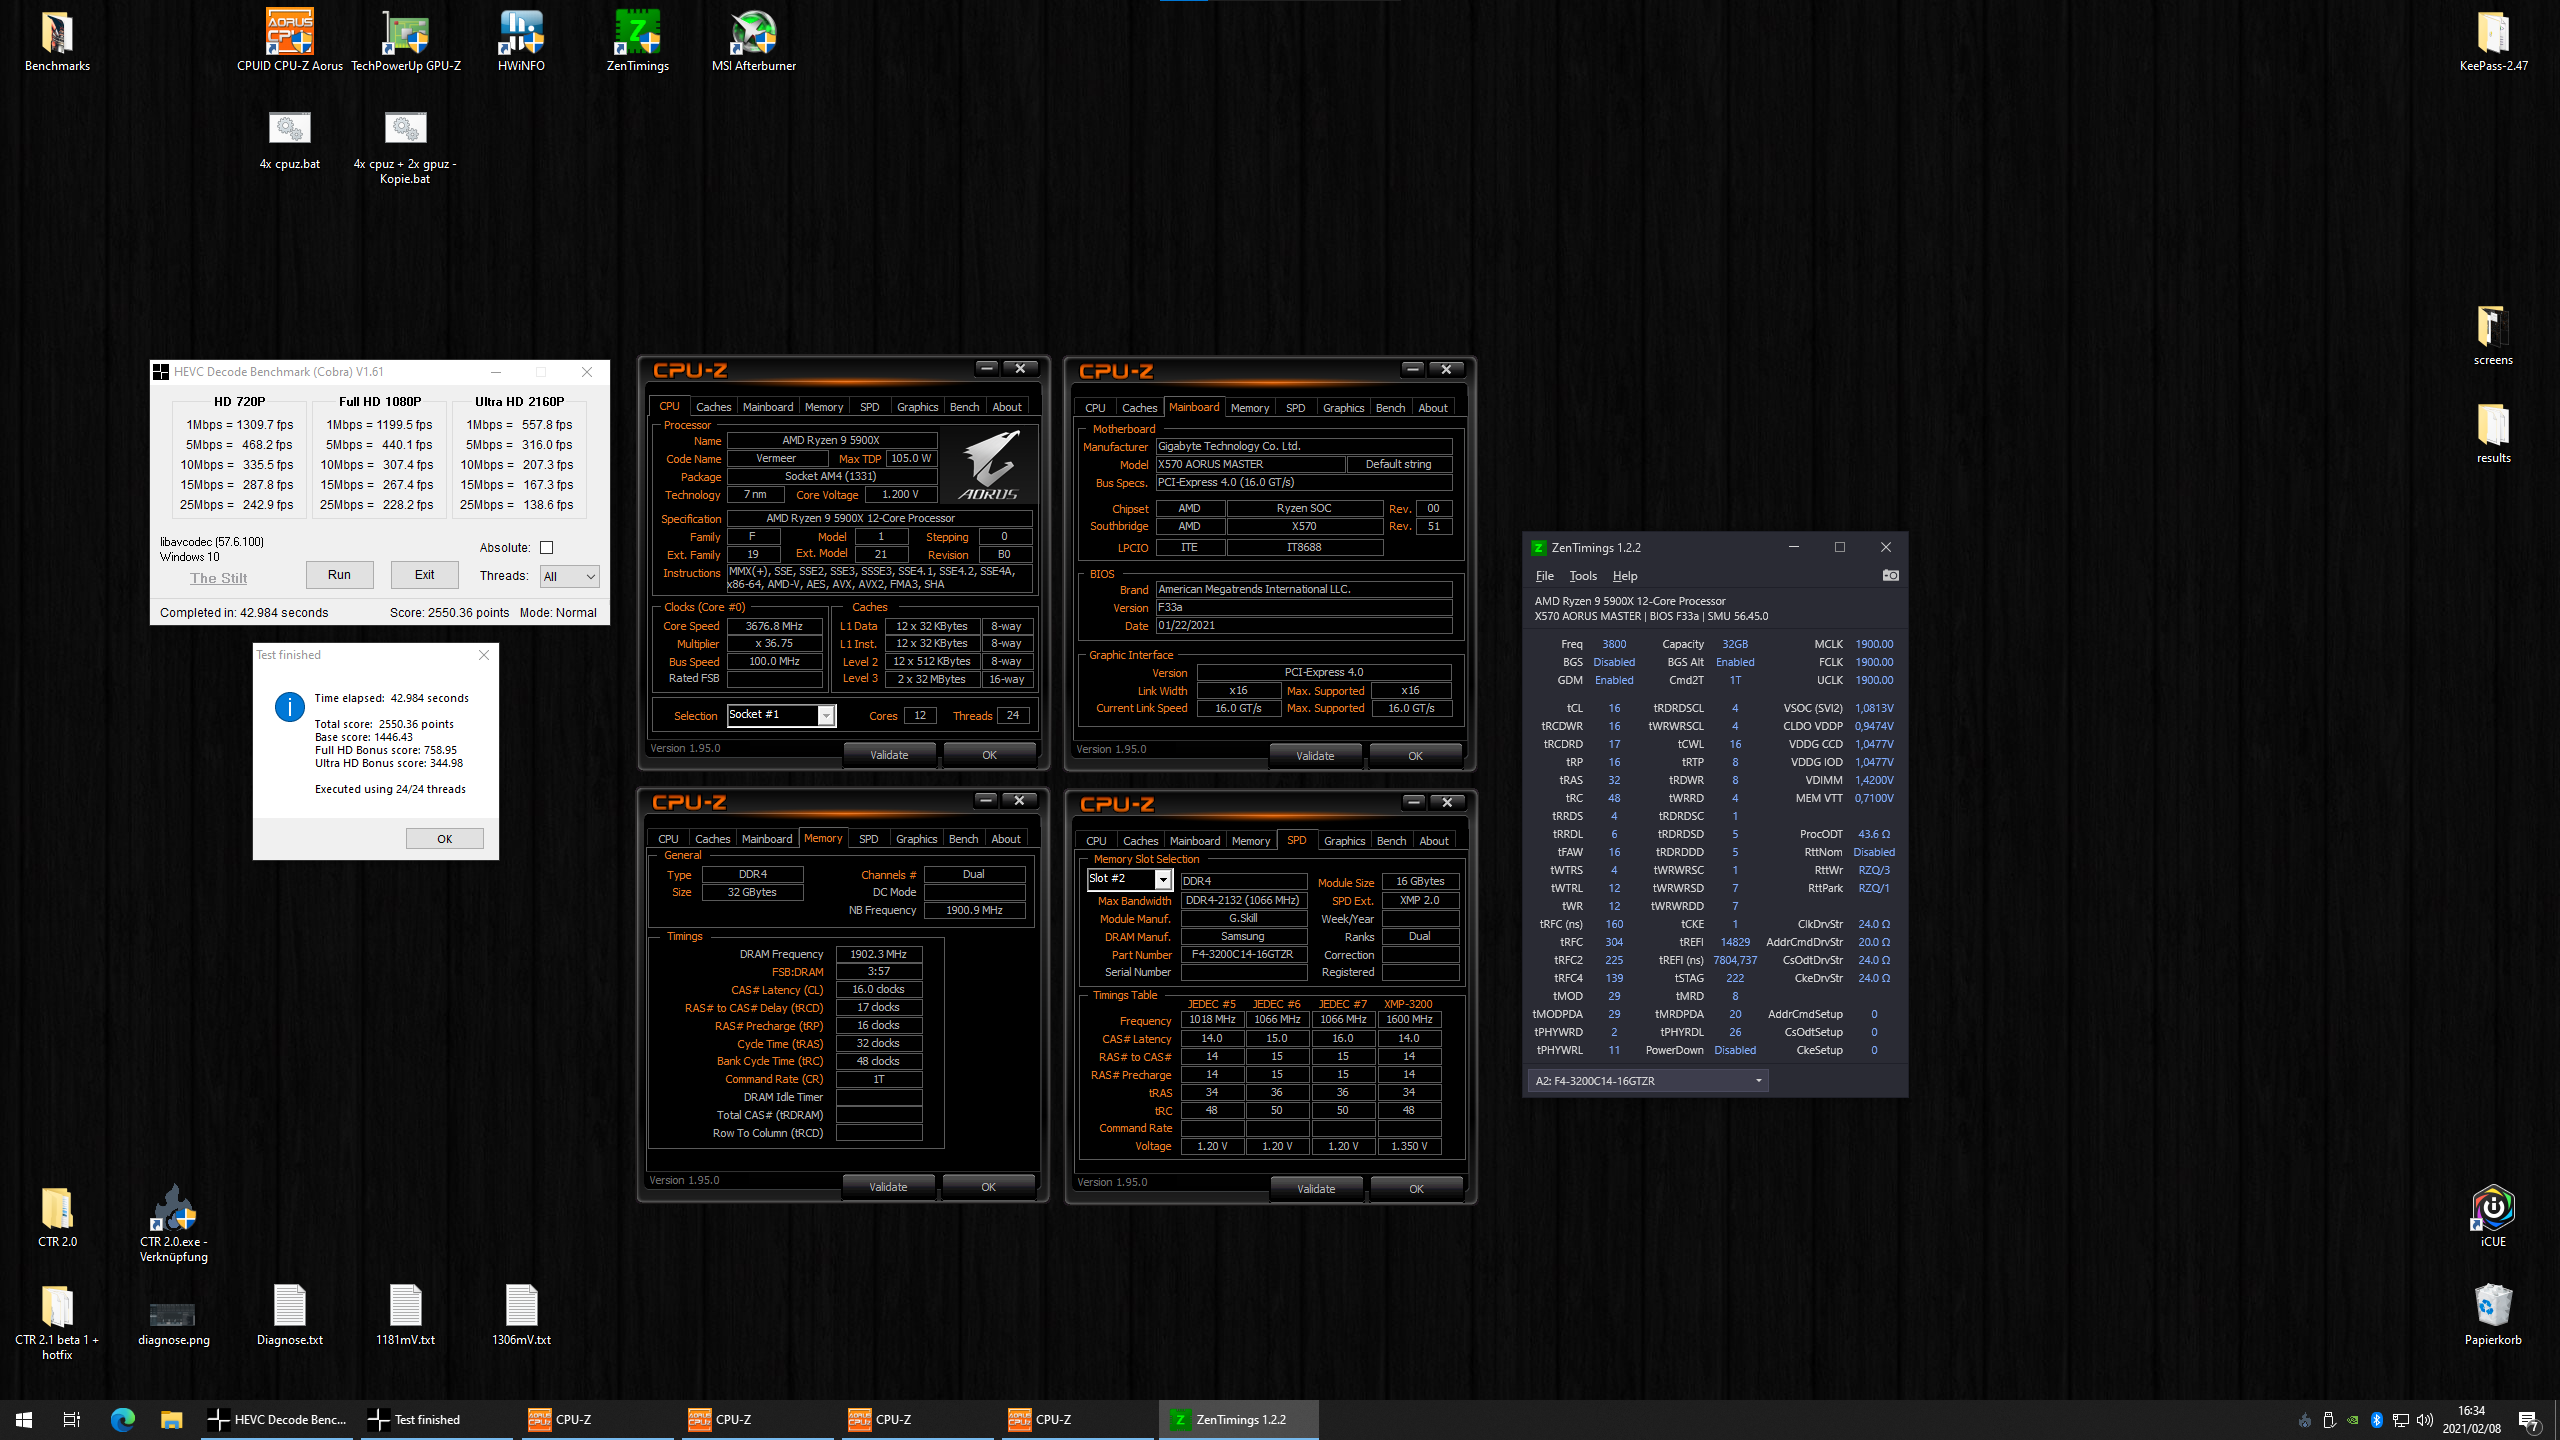Open the Threads dropdown in HEVC benchmark
The image size is (2560, 1440).
569,576
